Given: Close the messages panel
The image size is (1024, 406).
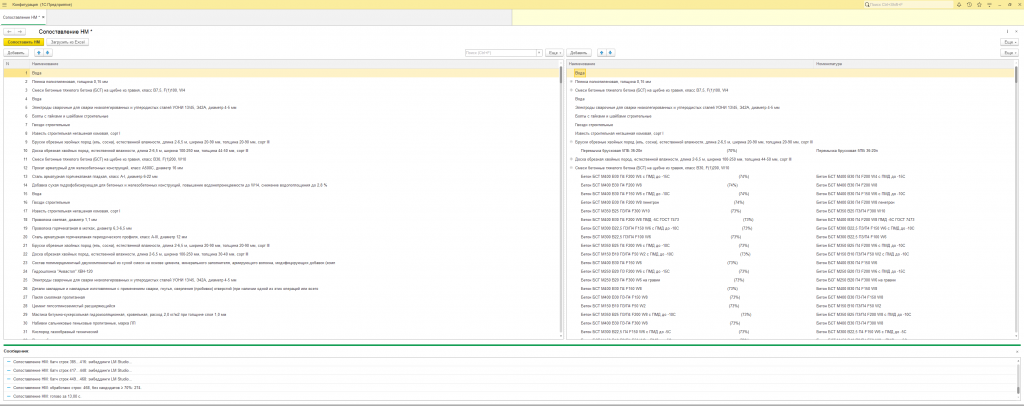Looking at the screenshot, I should [1017, 351].
